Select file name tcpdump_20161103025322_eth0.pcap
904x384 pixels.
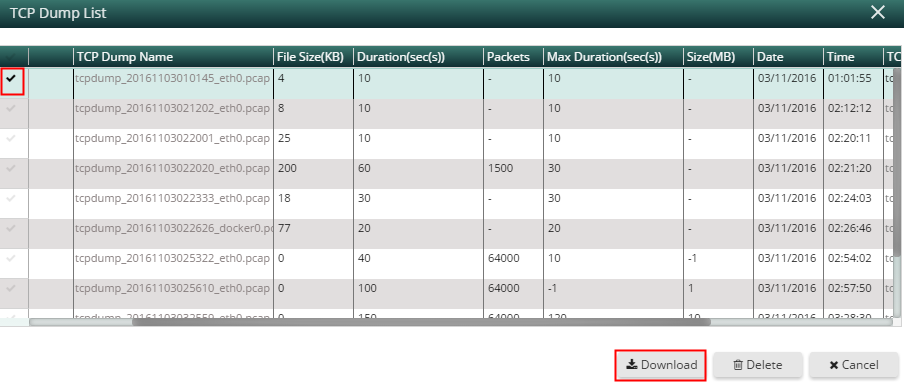pyautogui.click(x=172, y=258)
